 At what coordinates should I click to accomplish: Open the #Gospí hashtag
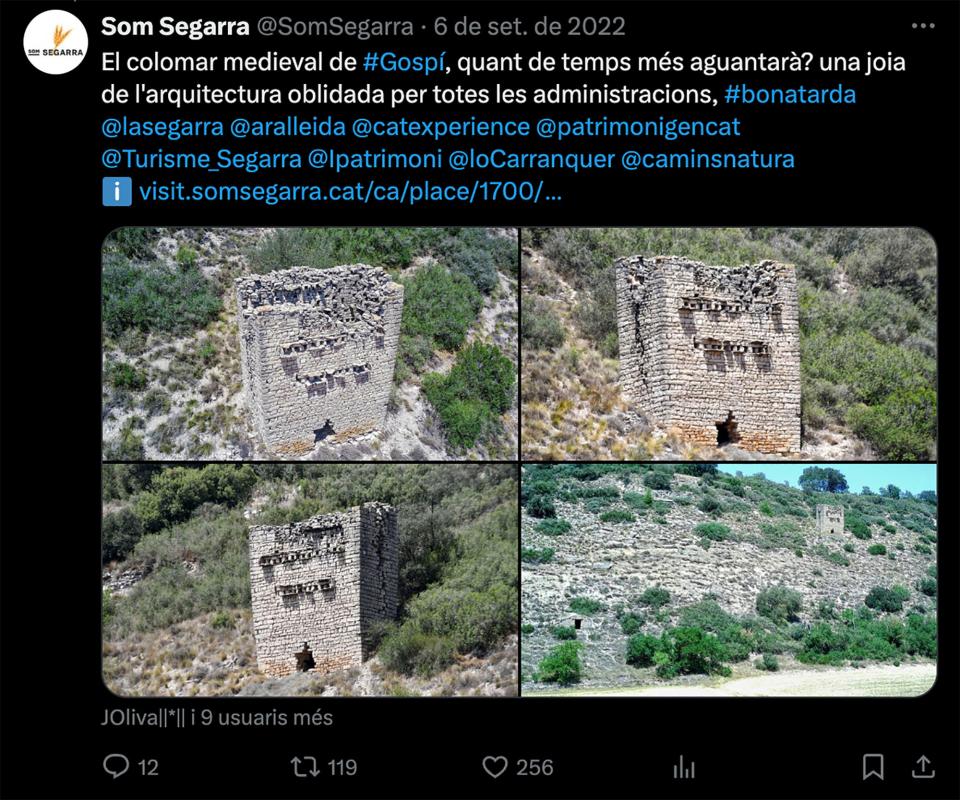[403, 62]
